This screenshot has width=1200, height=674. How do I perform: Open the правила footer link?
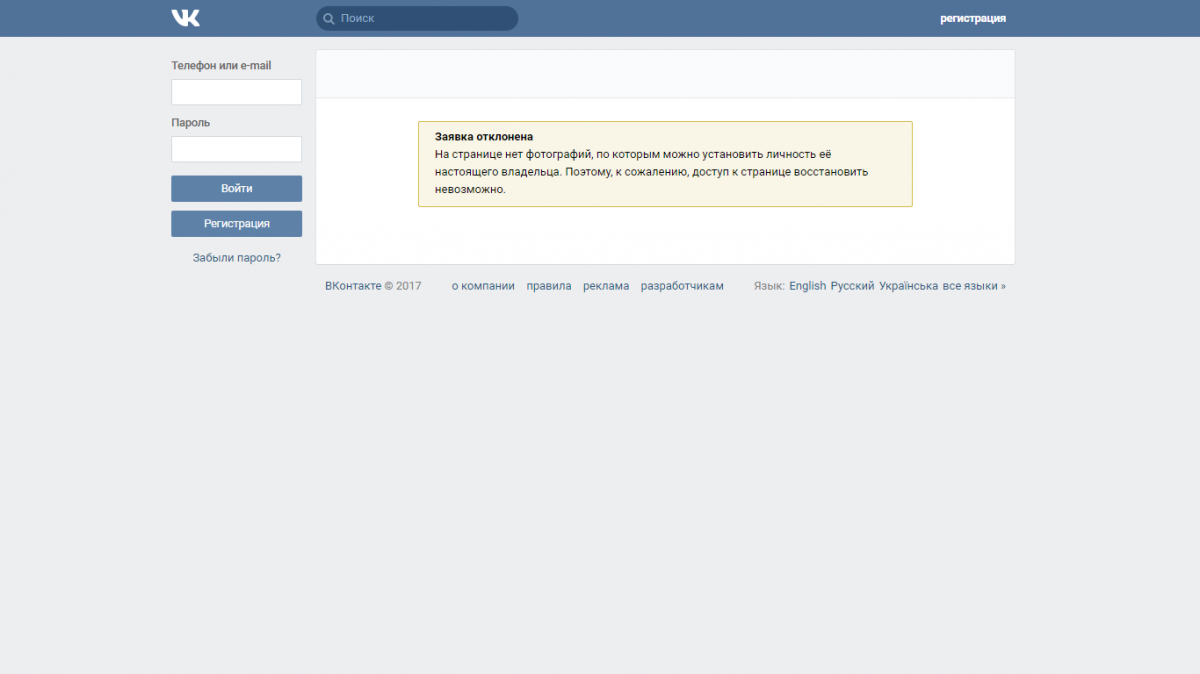(x=549, y=286)
